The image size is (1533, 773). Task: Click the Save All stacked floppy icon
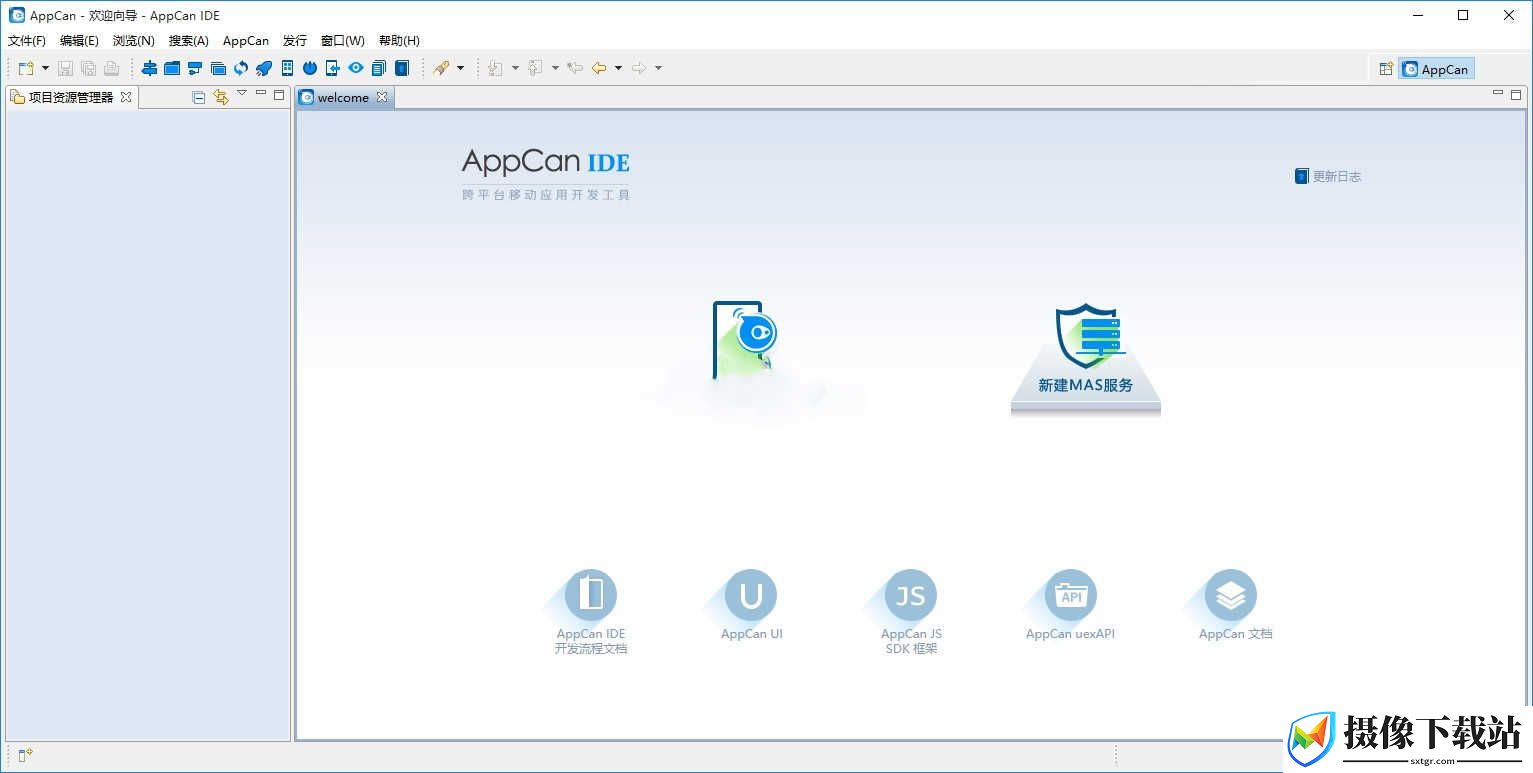point(88,68)
